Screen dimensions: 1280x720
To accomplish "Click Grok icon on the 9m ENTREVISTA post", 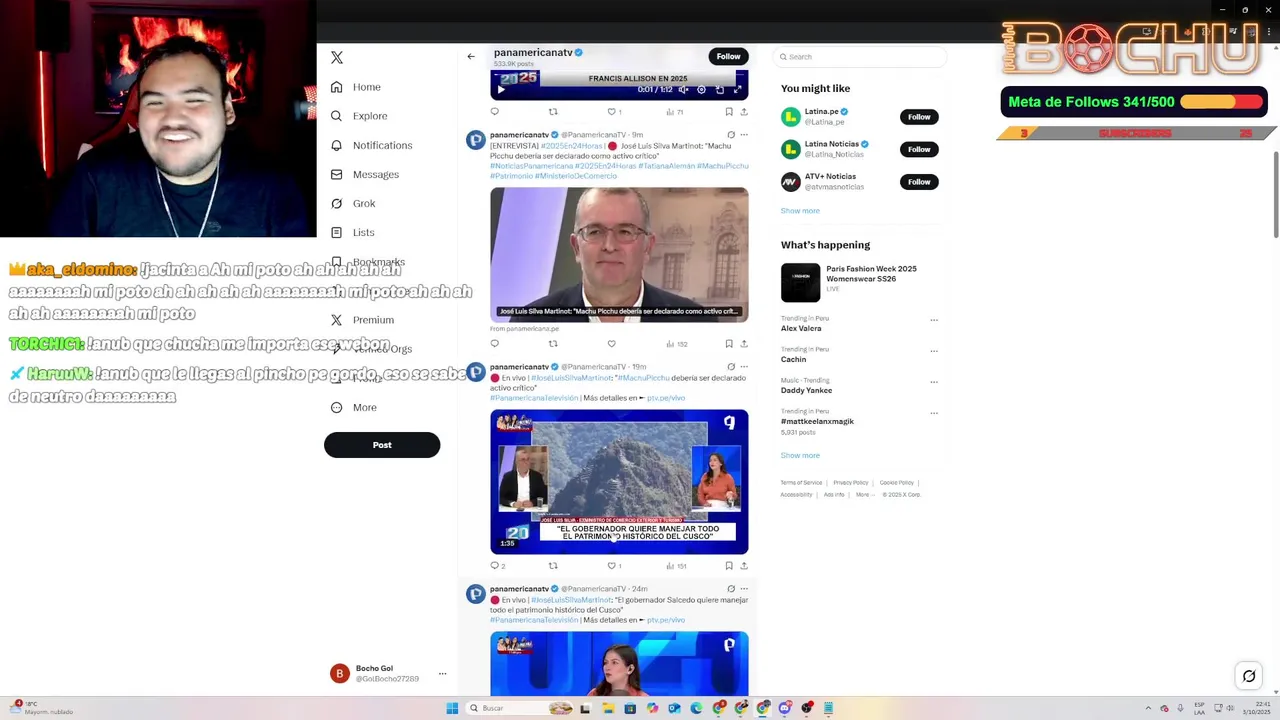I will click(x=731, y=135).
